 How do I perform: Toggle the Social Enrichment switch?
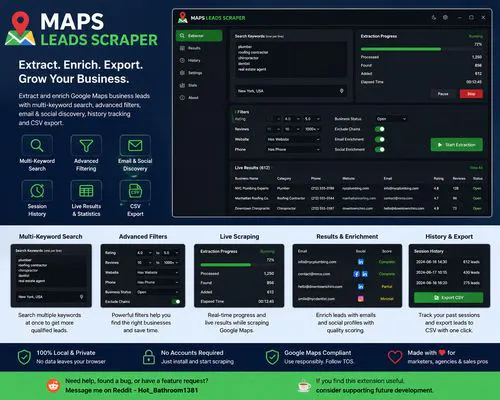(380, 149)
